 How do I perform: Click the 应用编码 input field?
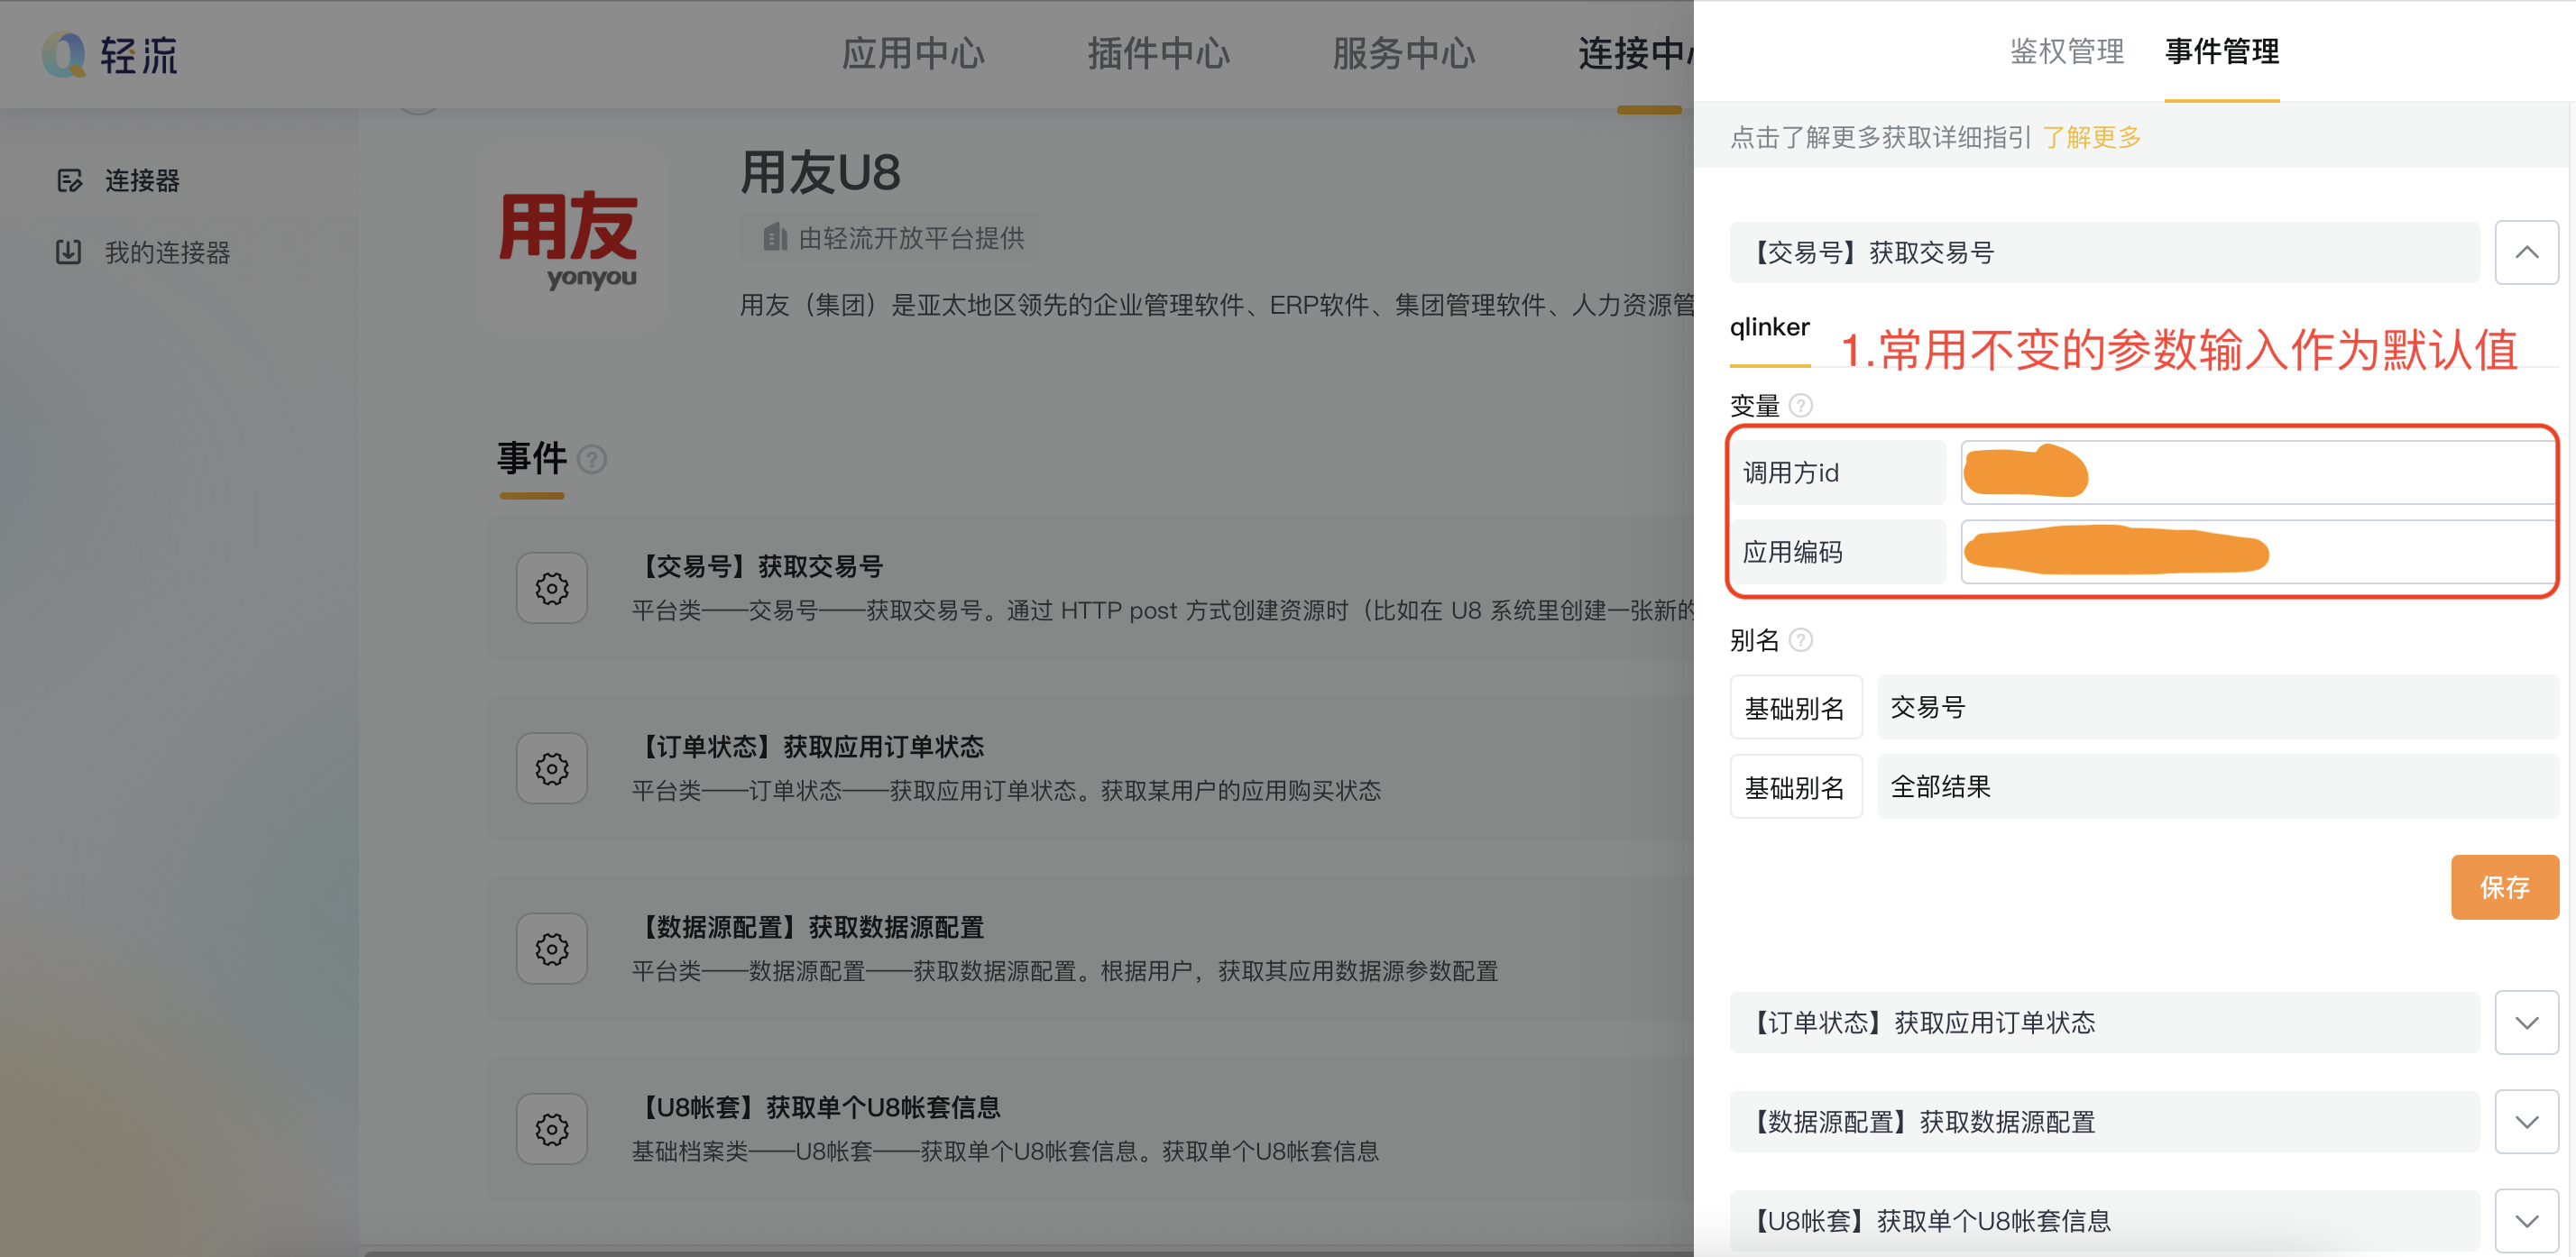2259,552
